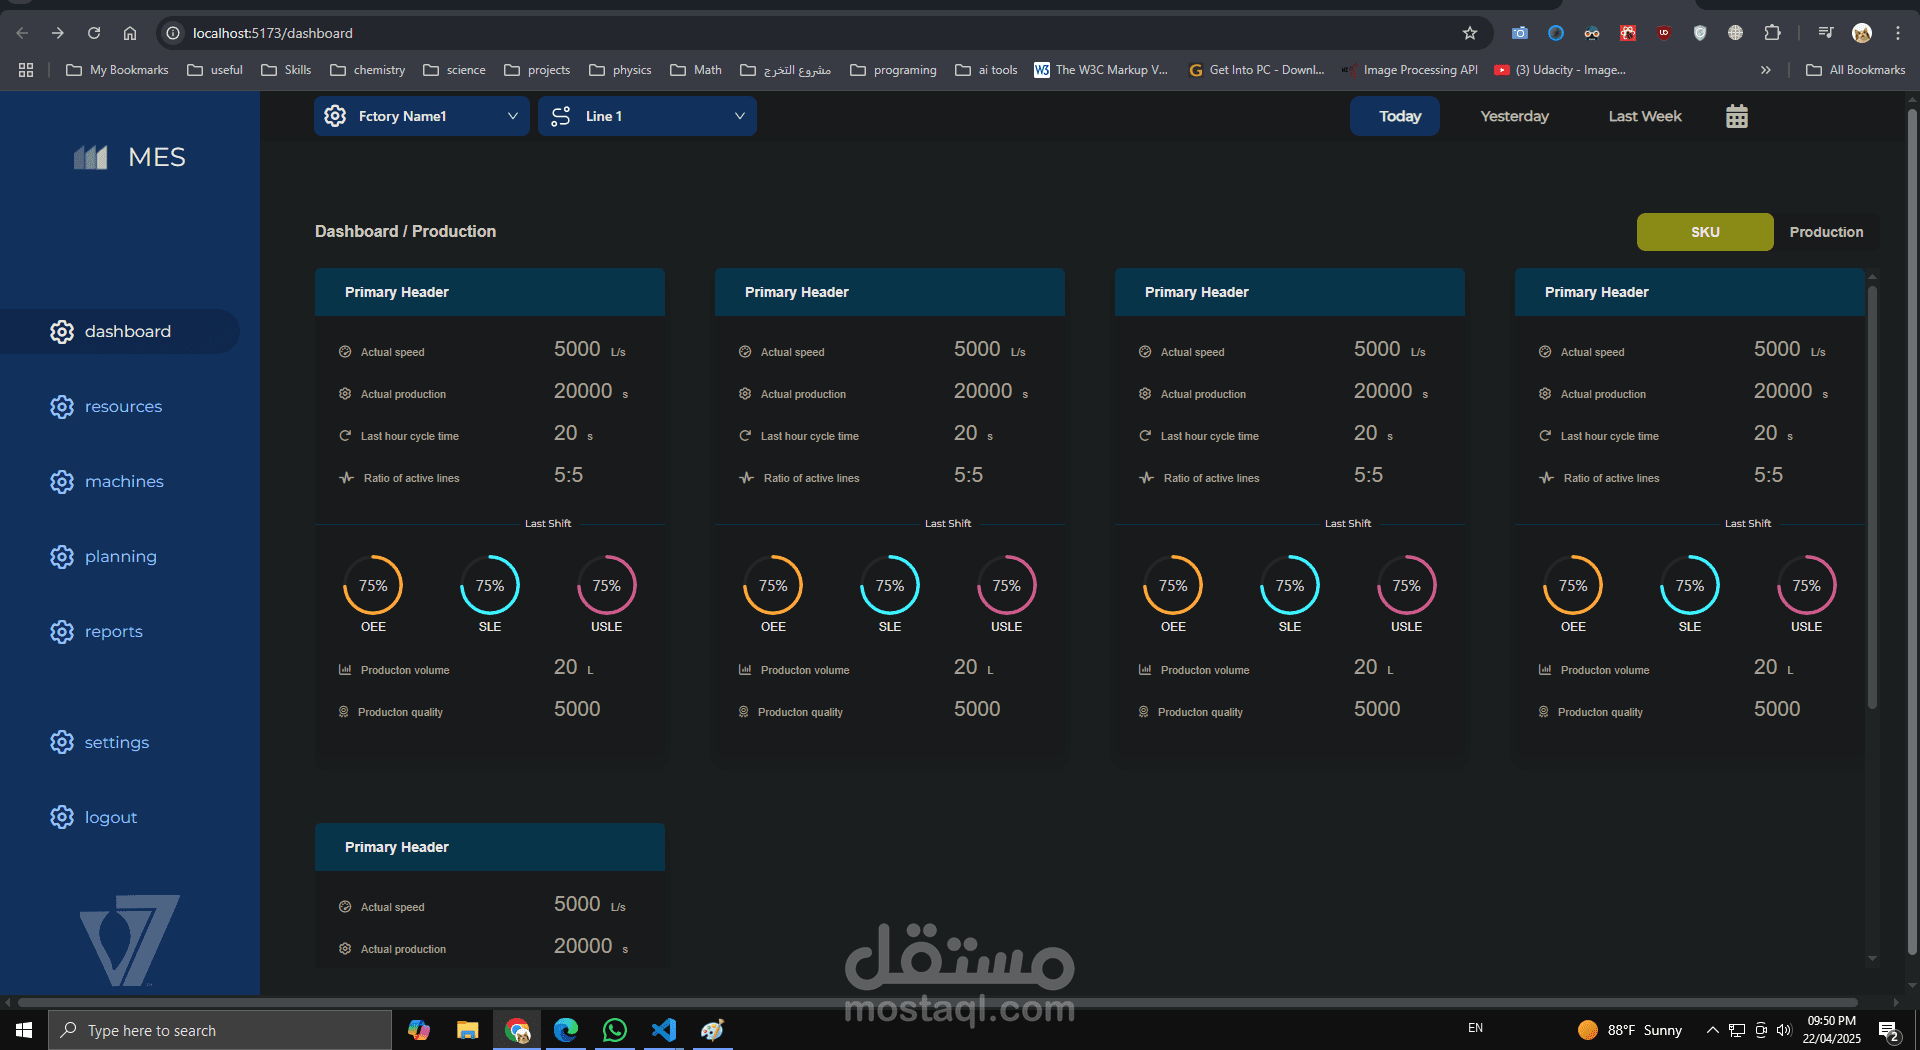Open the Get Into PC bookmark
Viewport: 1920px width, 1050px height.
pos(1256,70)
